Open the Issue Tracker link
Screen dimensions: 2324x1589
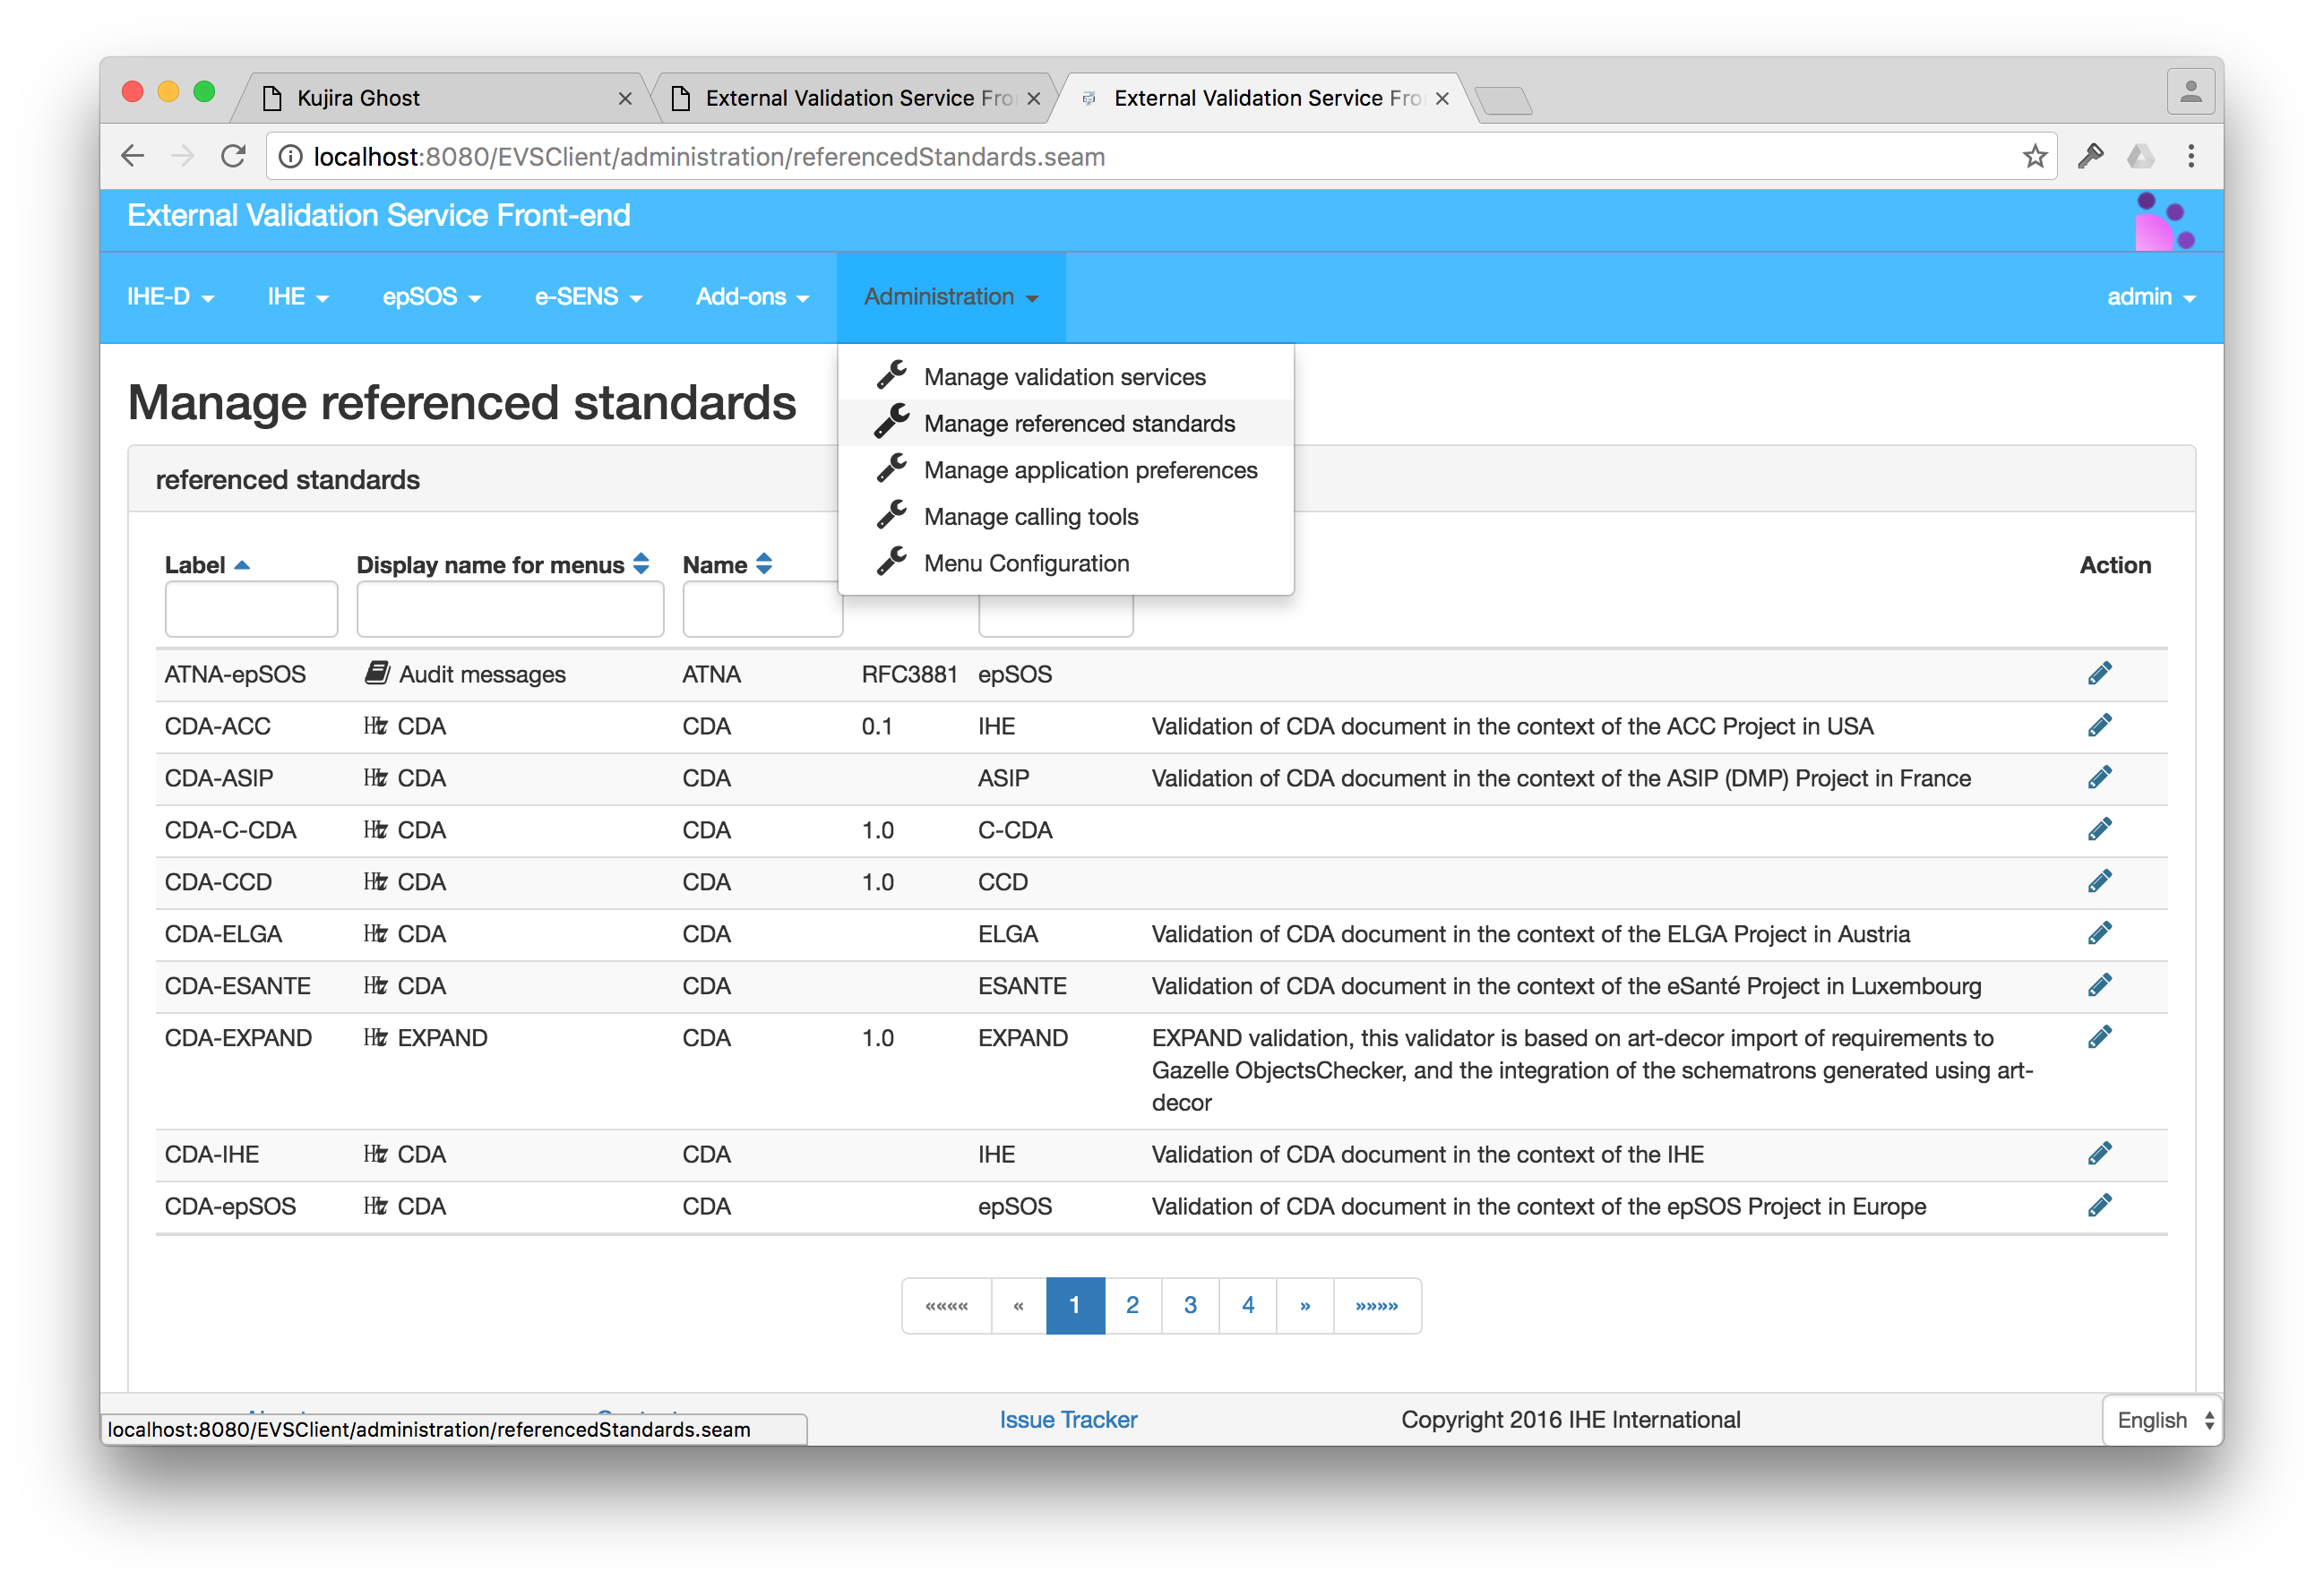coord(1068,1419)
